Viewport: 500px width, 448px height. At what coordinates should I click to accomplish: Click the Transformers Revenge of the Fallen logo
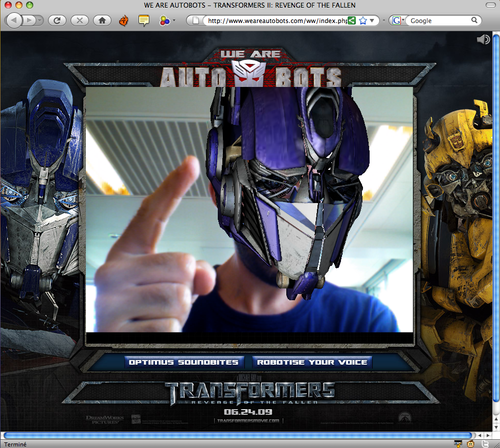(x=250, y=393)
